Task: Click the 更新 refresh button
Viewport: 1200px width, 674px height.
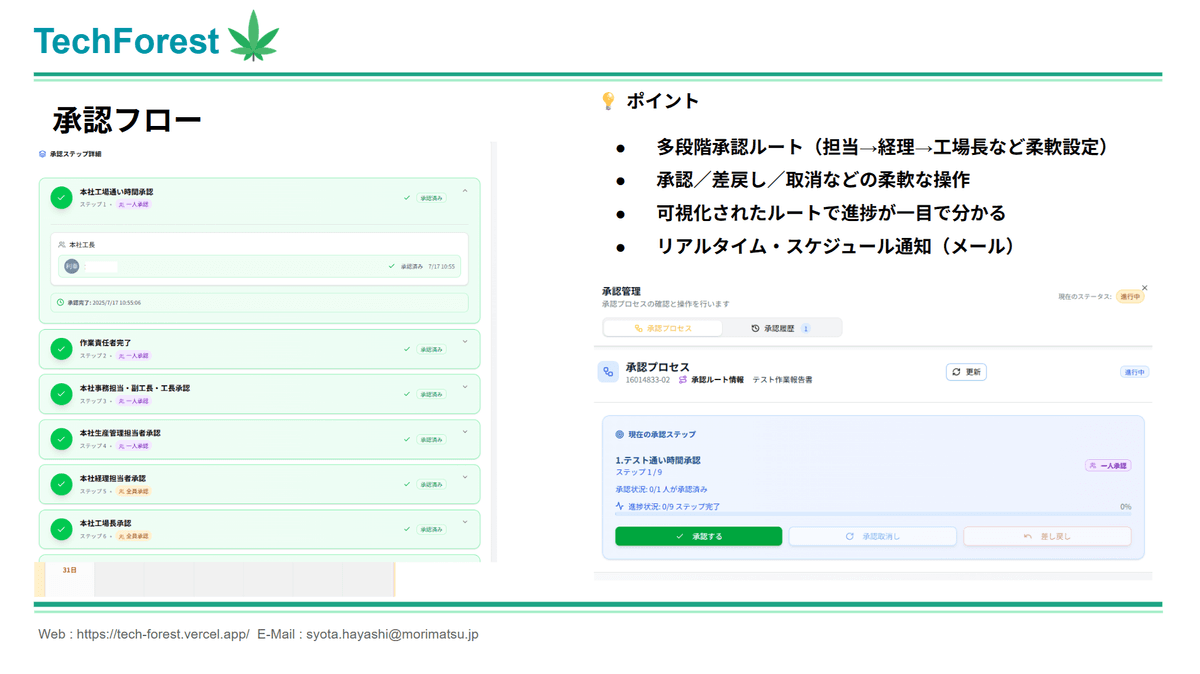Action: pos(966,372)
